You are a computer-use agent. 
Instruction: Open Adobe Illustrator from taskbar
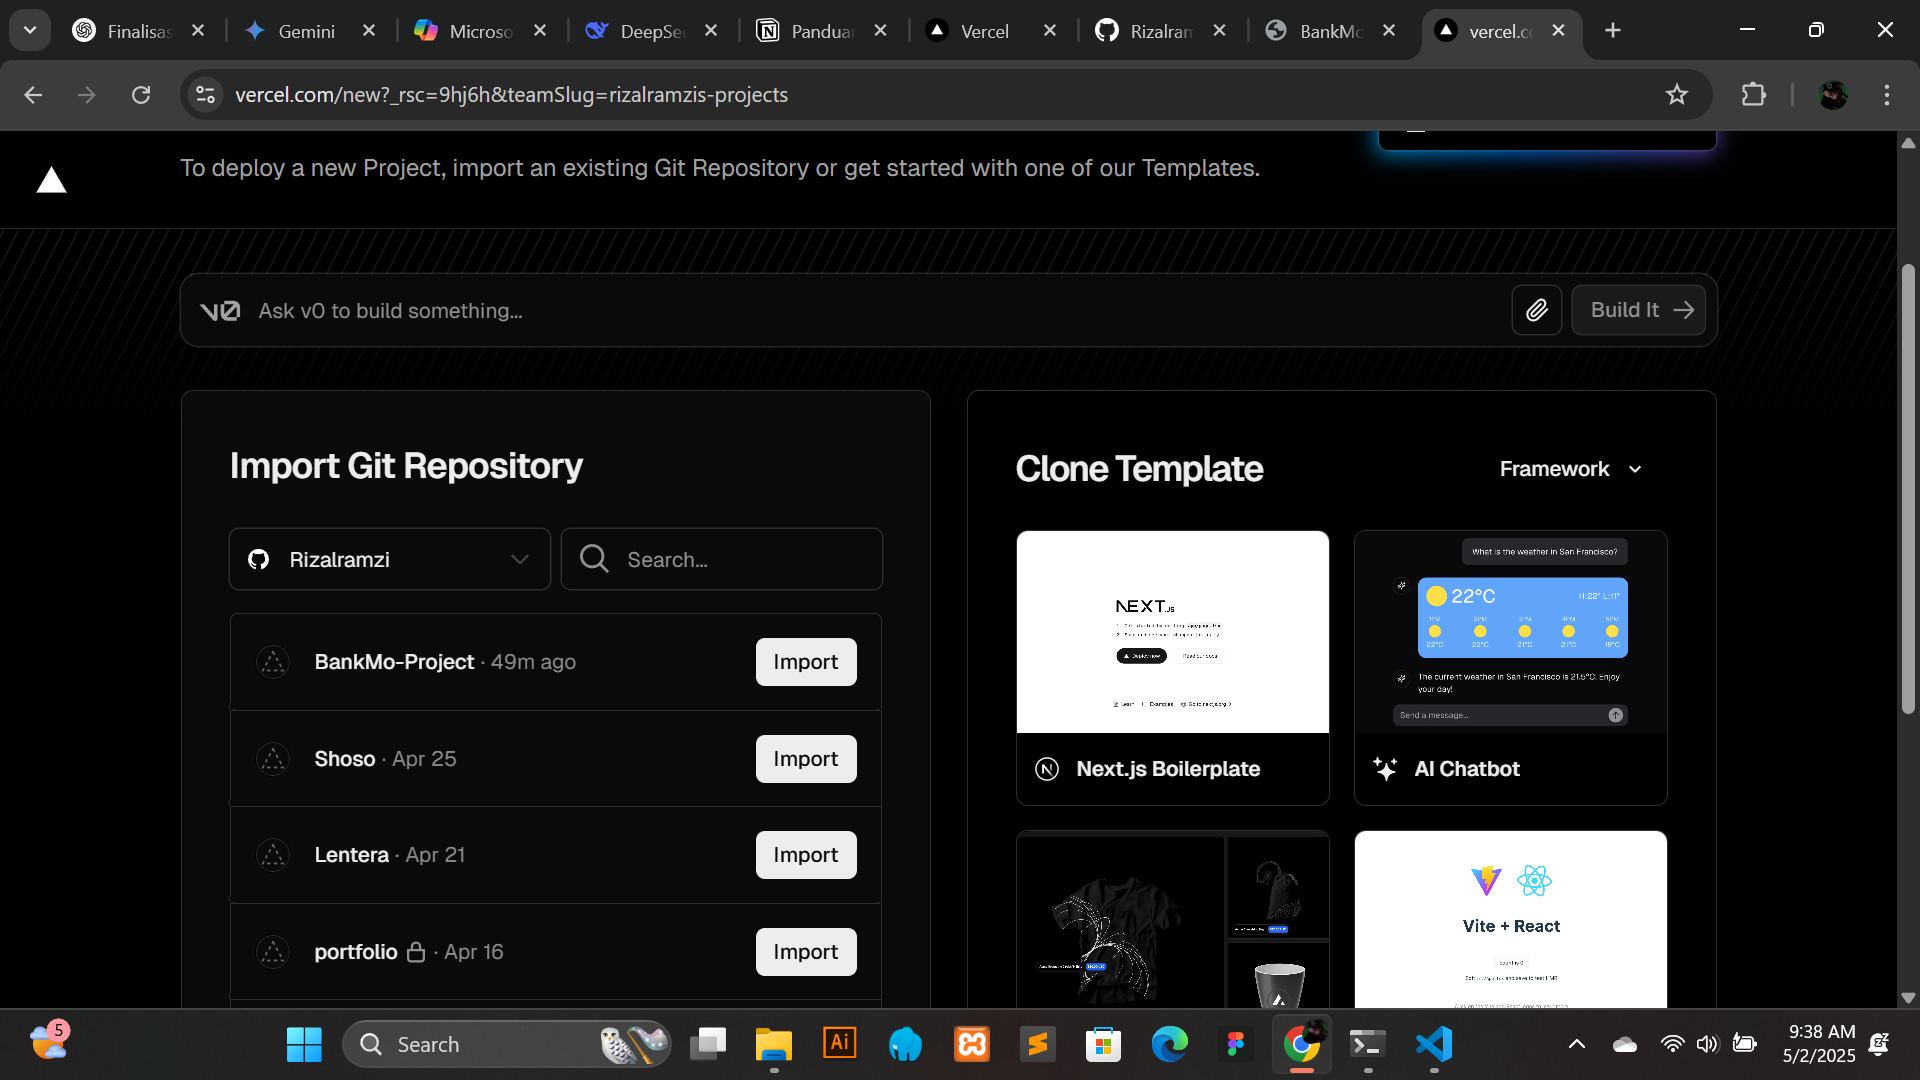coord(840,1044)
